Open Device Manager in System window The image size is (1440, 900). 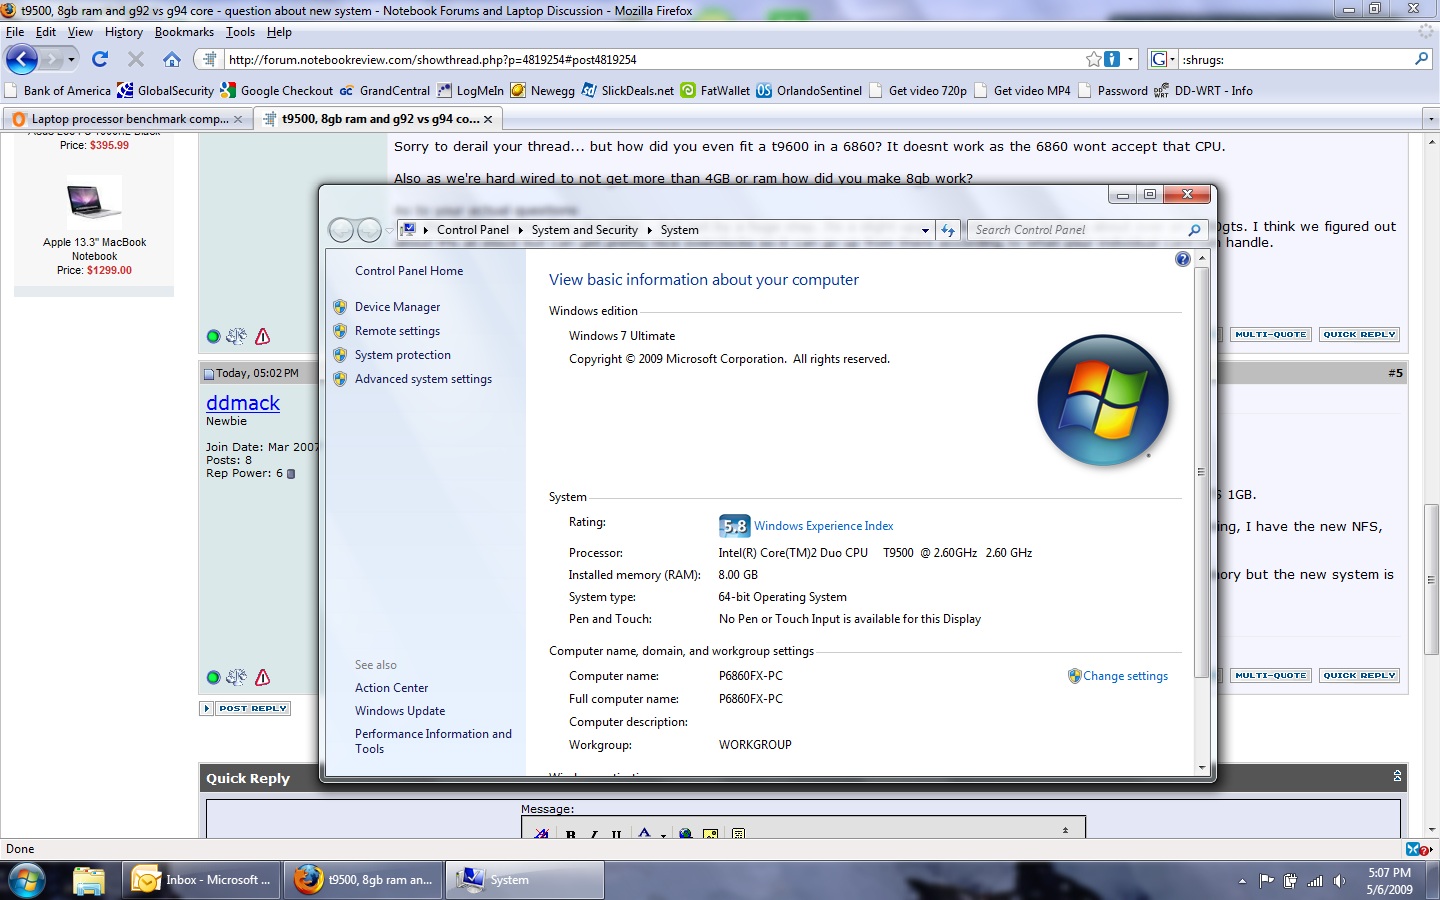pyautogui.click(x=397, y=307)
